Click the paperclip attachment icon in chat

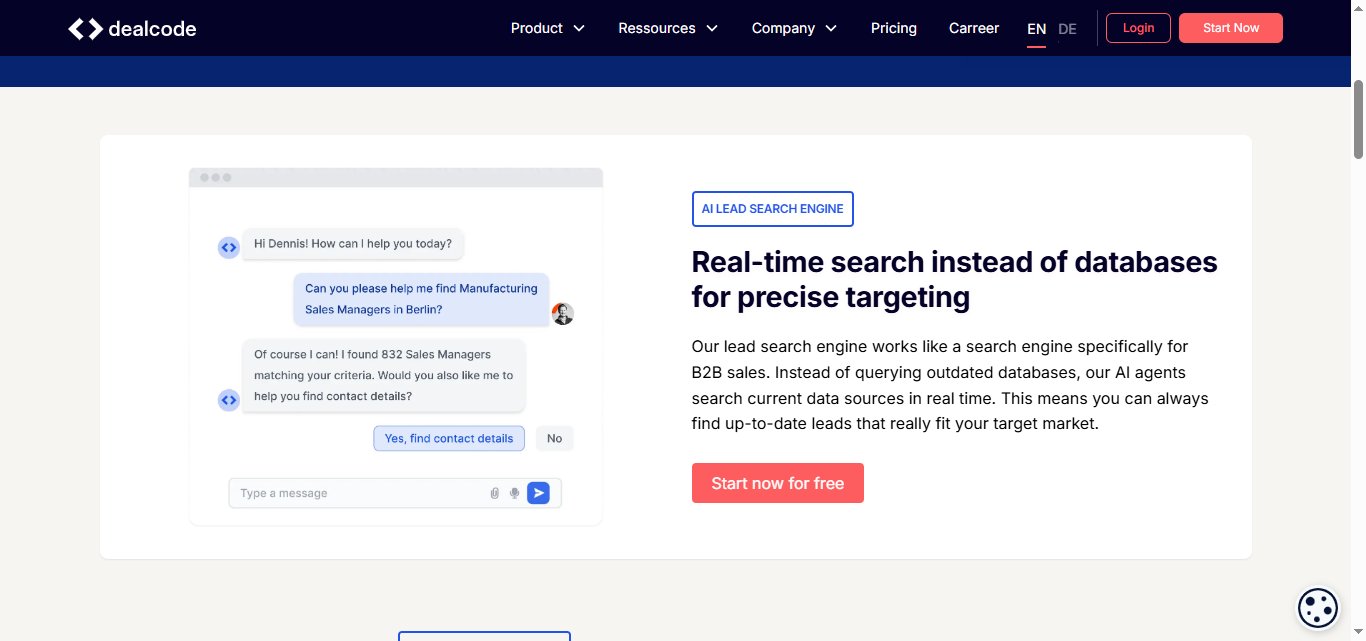[x=494, y=492]
